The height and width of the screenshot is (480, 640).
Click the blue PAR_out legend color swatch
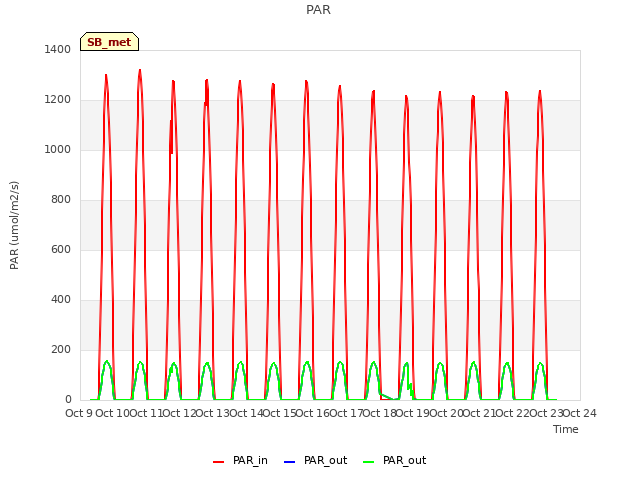289,462
